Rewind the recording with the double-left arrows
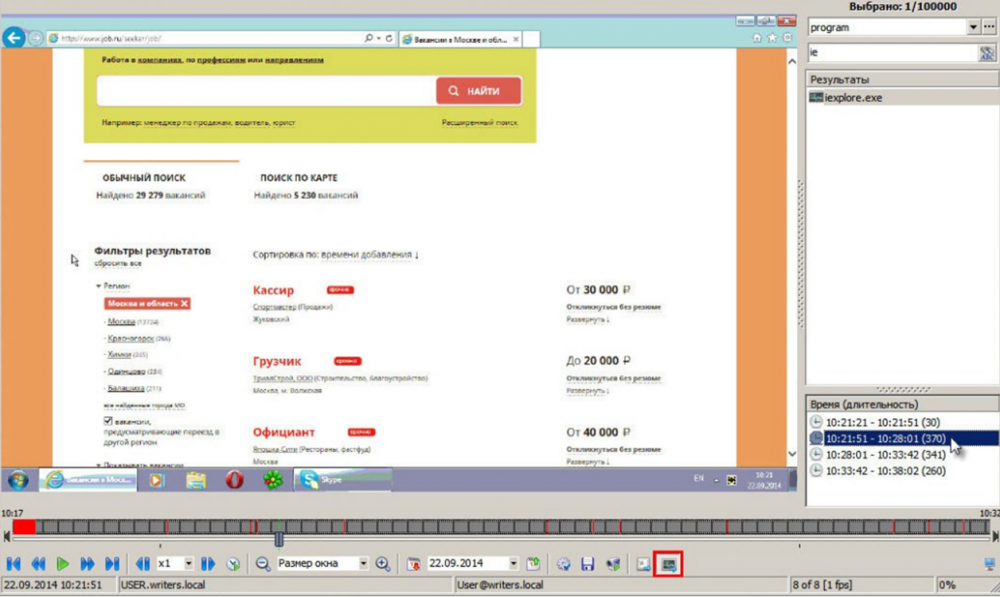Screen dimensions: 1000x597 38,564
